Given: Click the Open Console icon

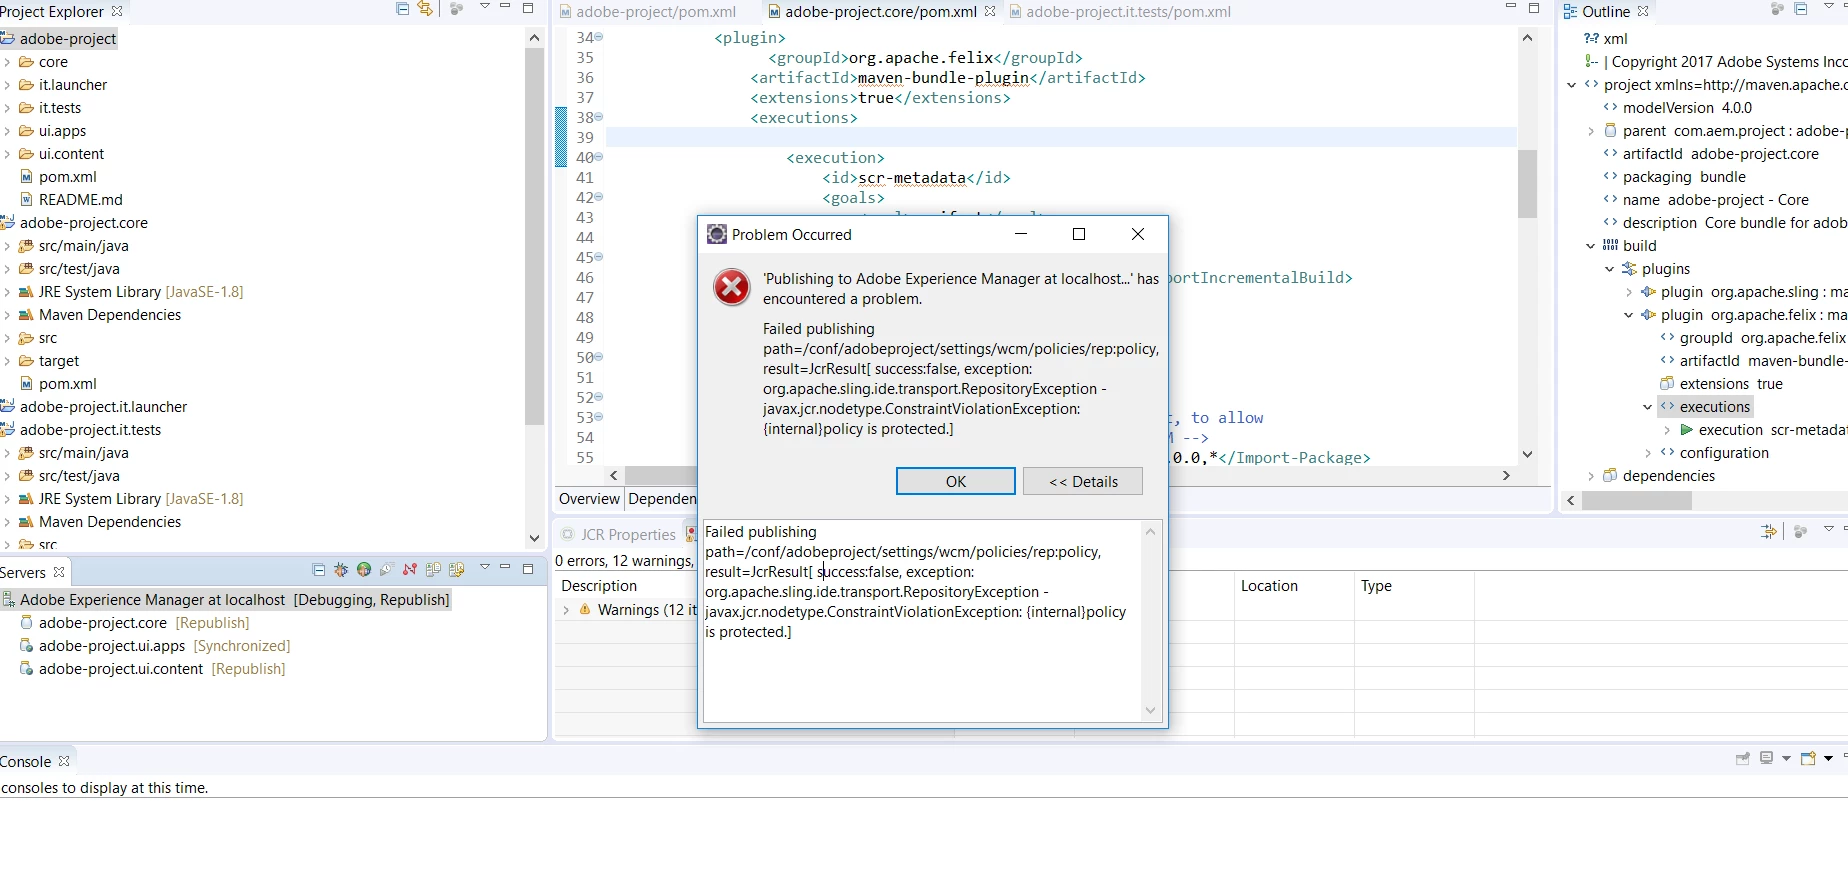Looking at the screenshot, I should click(1808, 758).
